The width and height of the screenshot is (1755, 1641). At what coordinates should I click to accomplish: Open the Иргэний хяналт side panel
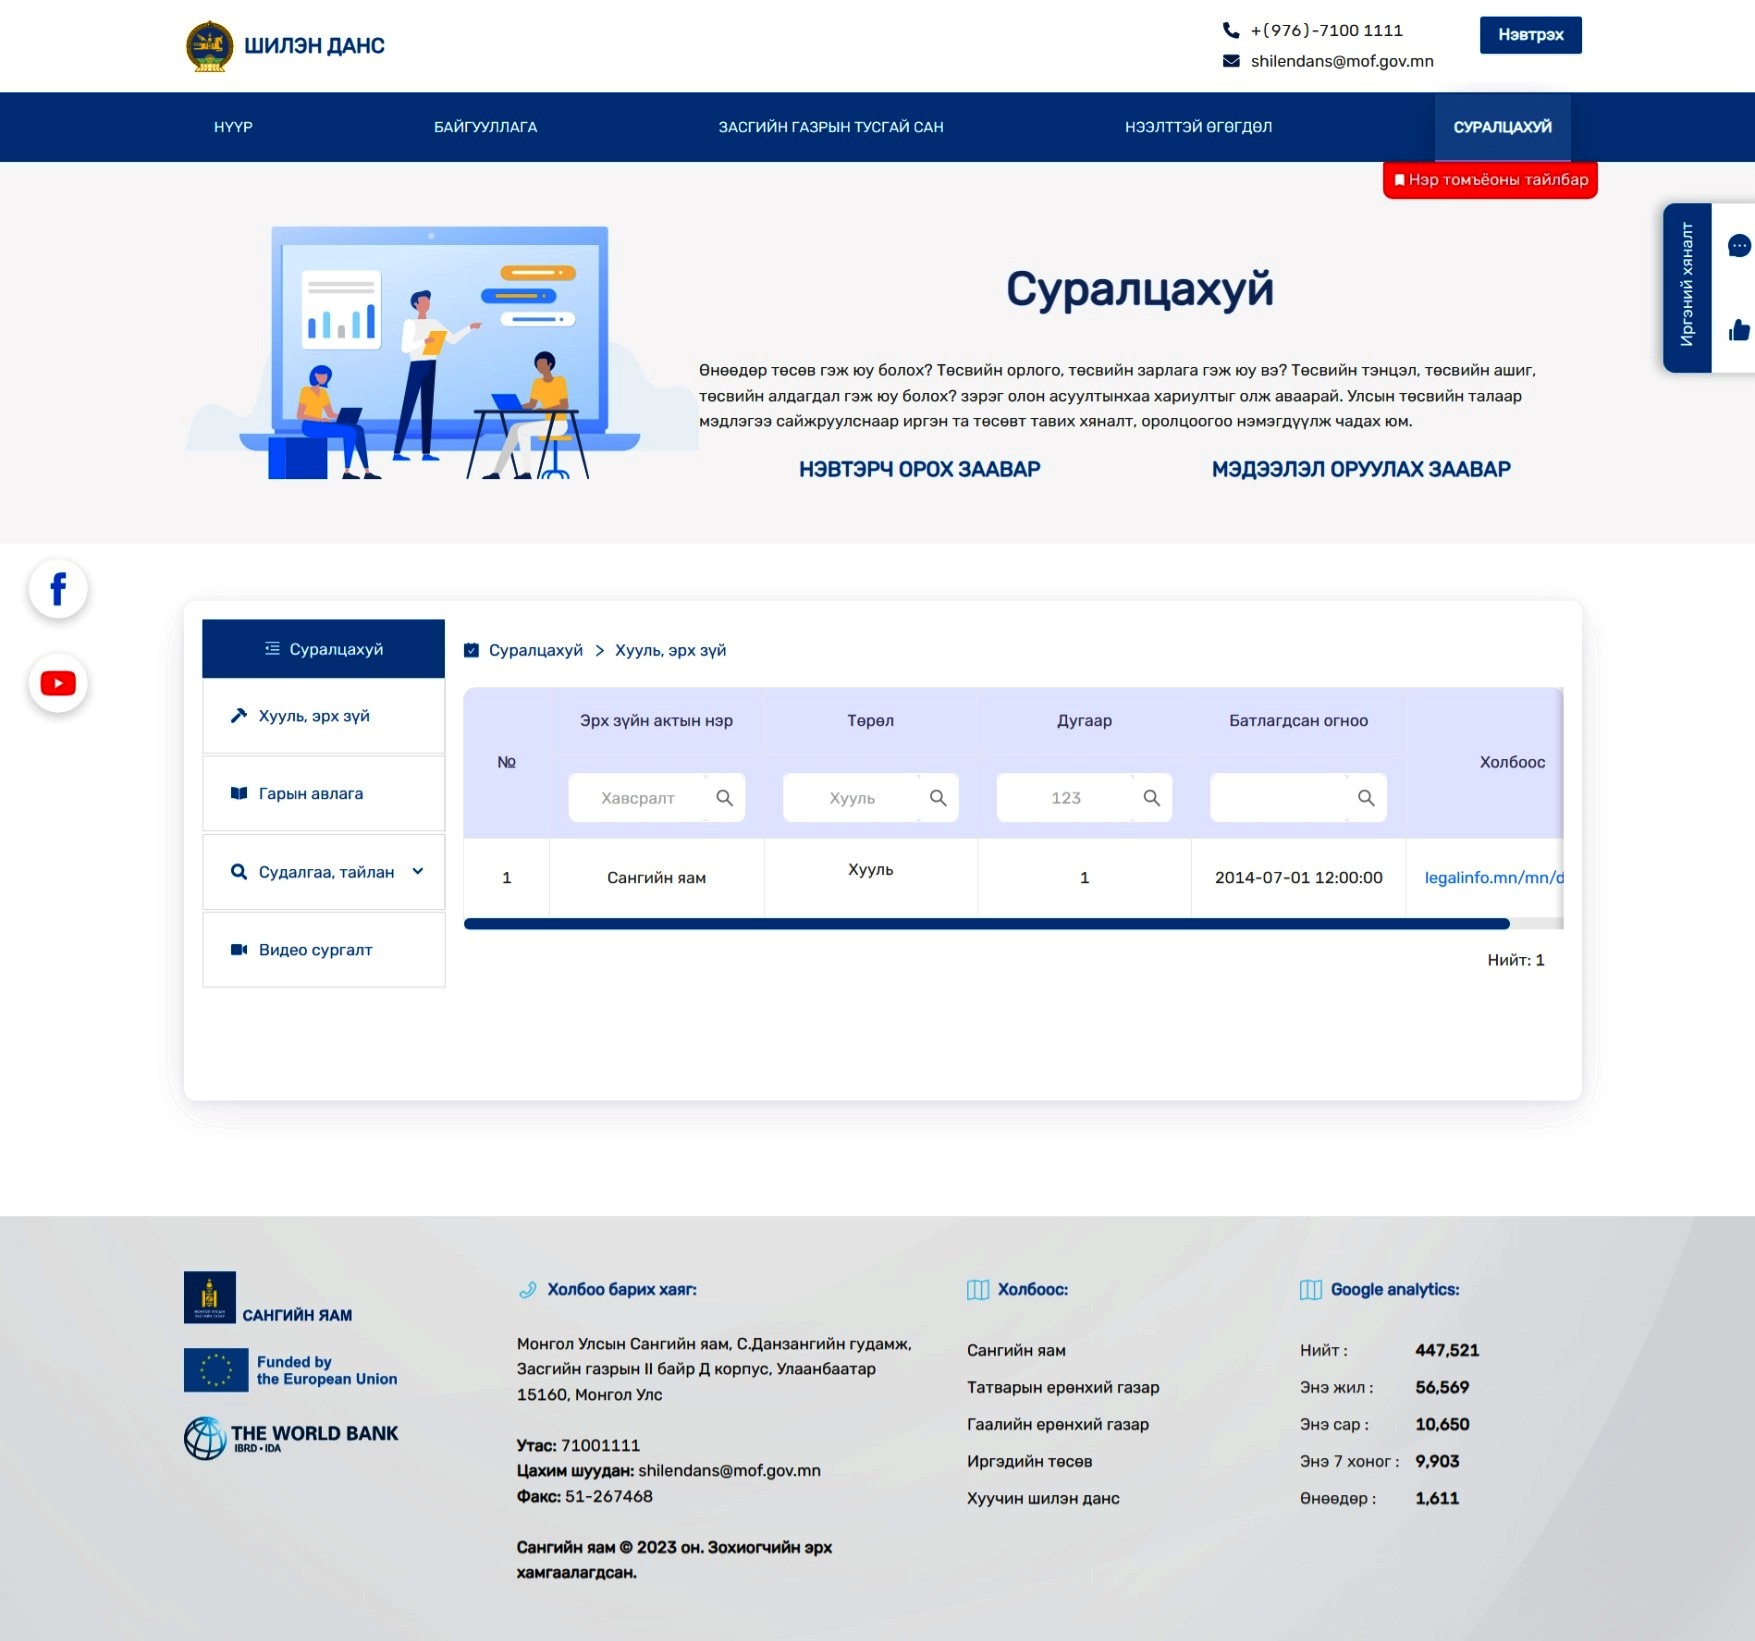tap(1686, 287)
